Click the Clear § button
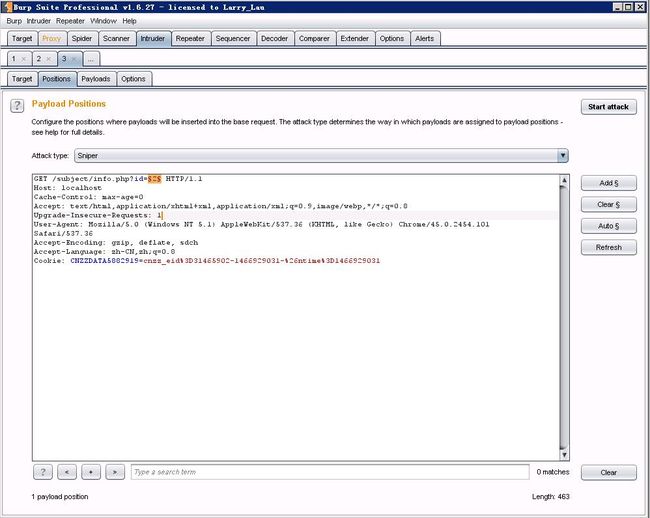Screen dimensions: 650x518 point(608,205)
